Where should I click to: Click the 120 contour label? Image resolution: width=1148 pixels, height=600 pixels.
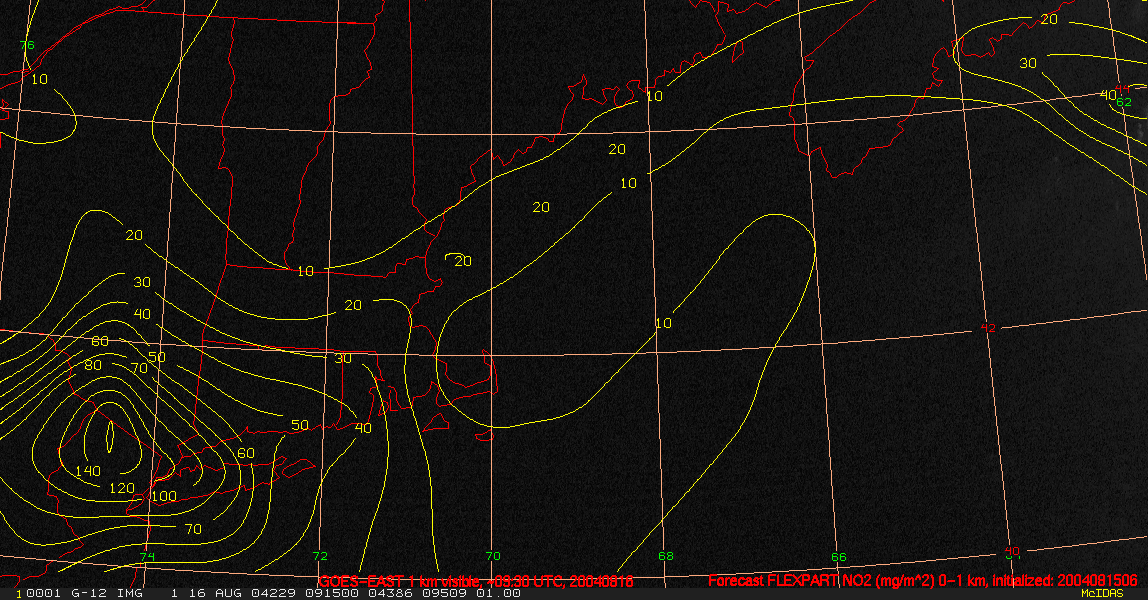coord(122,488)
